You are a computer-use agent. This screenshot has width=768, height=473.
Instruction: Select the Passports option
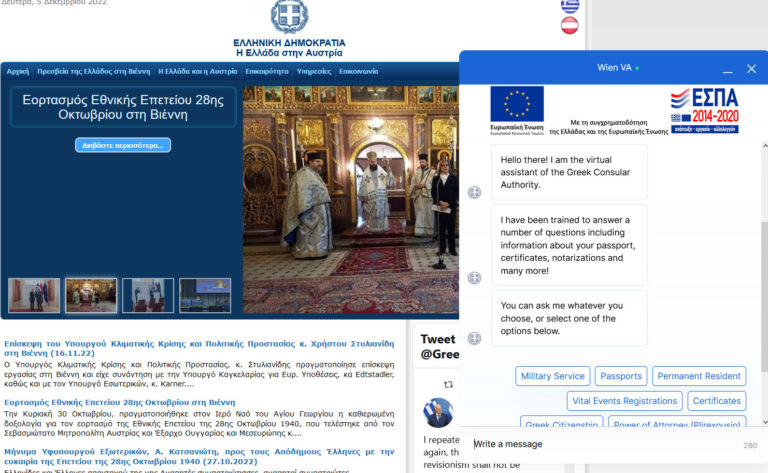(x=621, y=376)
